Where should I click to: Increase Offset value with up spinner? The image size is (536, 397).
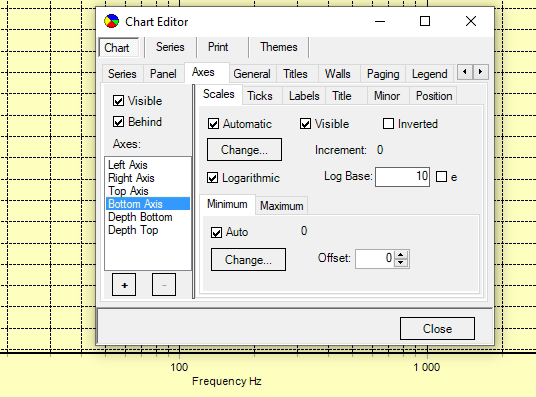click(x=401, y=255)
